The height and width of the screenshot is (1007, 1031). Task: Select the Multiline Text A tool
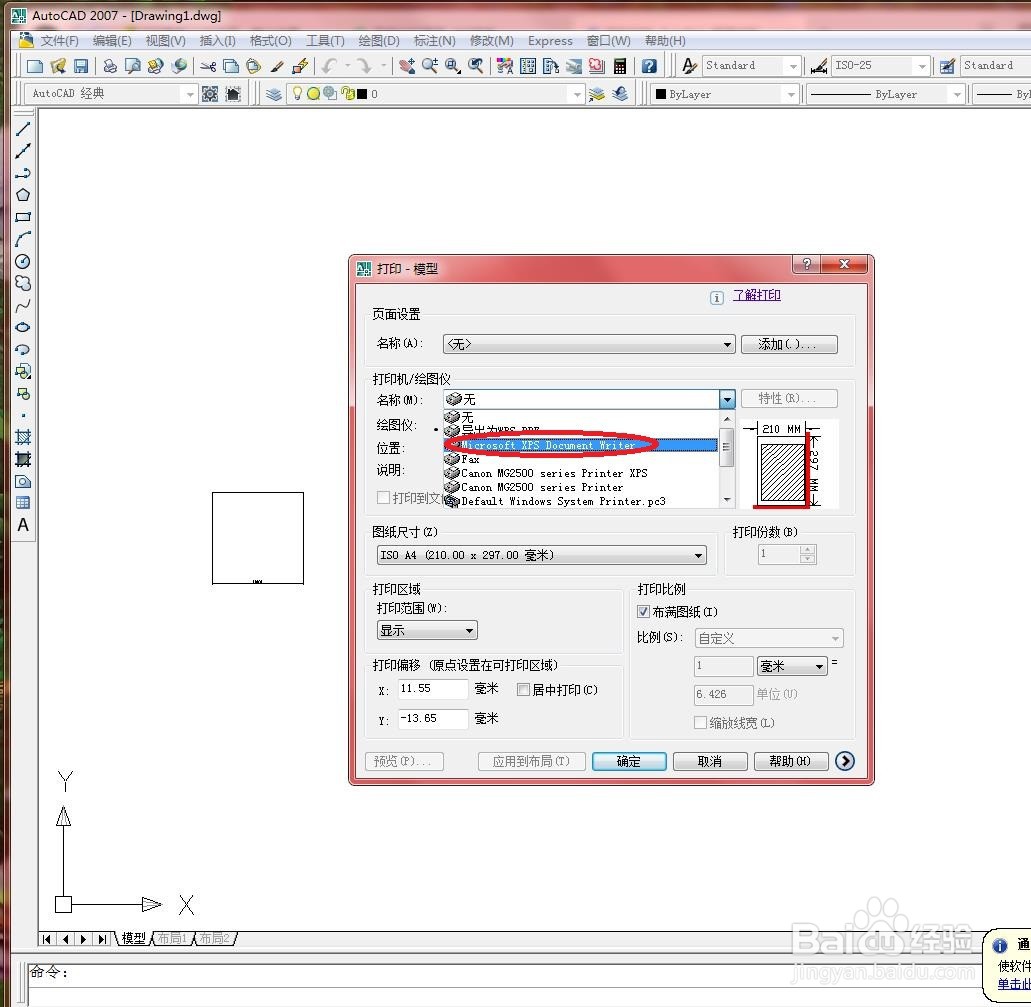click(23, 525)
